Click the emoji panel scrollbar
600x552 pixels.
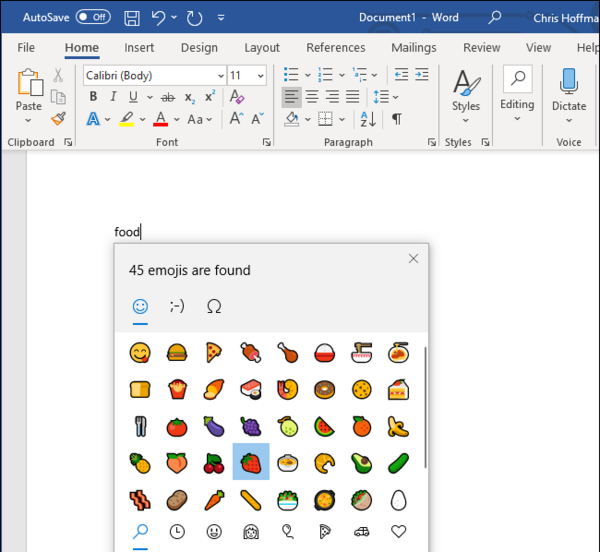425,407
